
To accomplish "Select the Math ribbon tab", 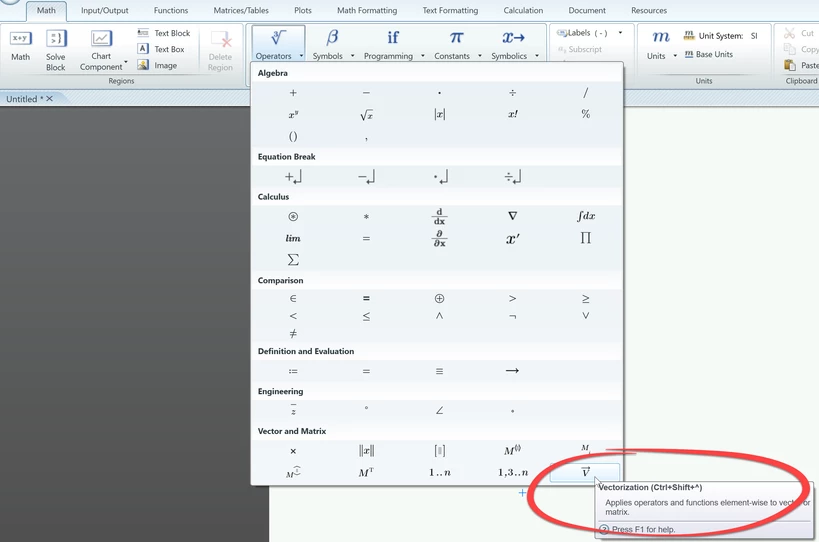I will (46, 10).
